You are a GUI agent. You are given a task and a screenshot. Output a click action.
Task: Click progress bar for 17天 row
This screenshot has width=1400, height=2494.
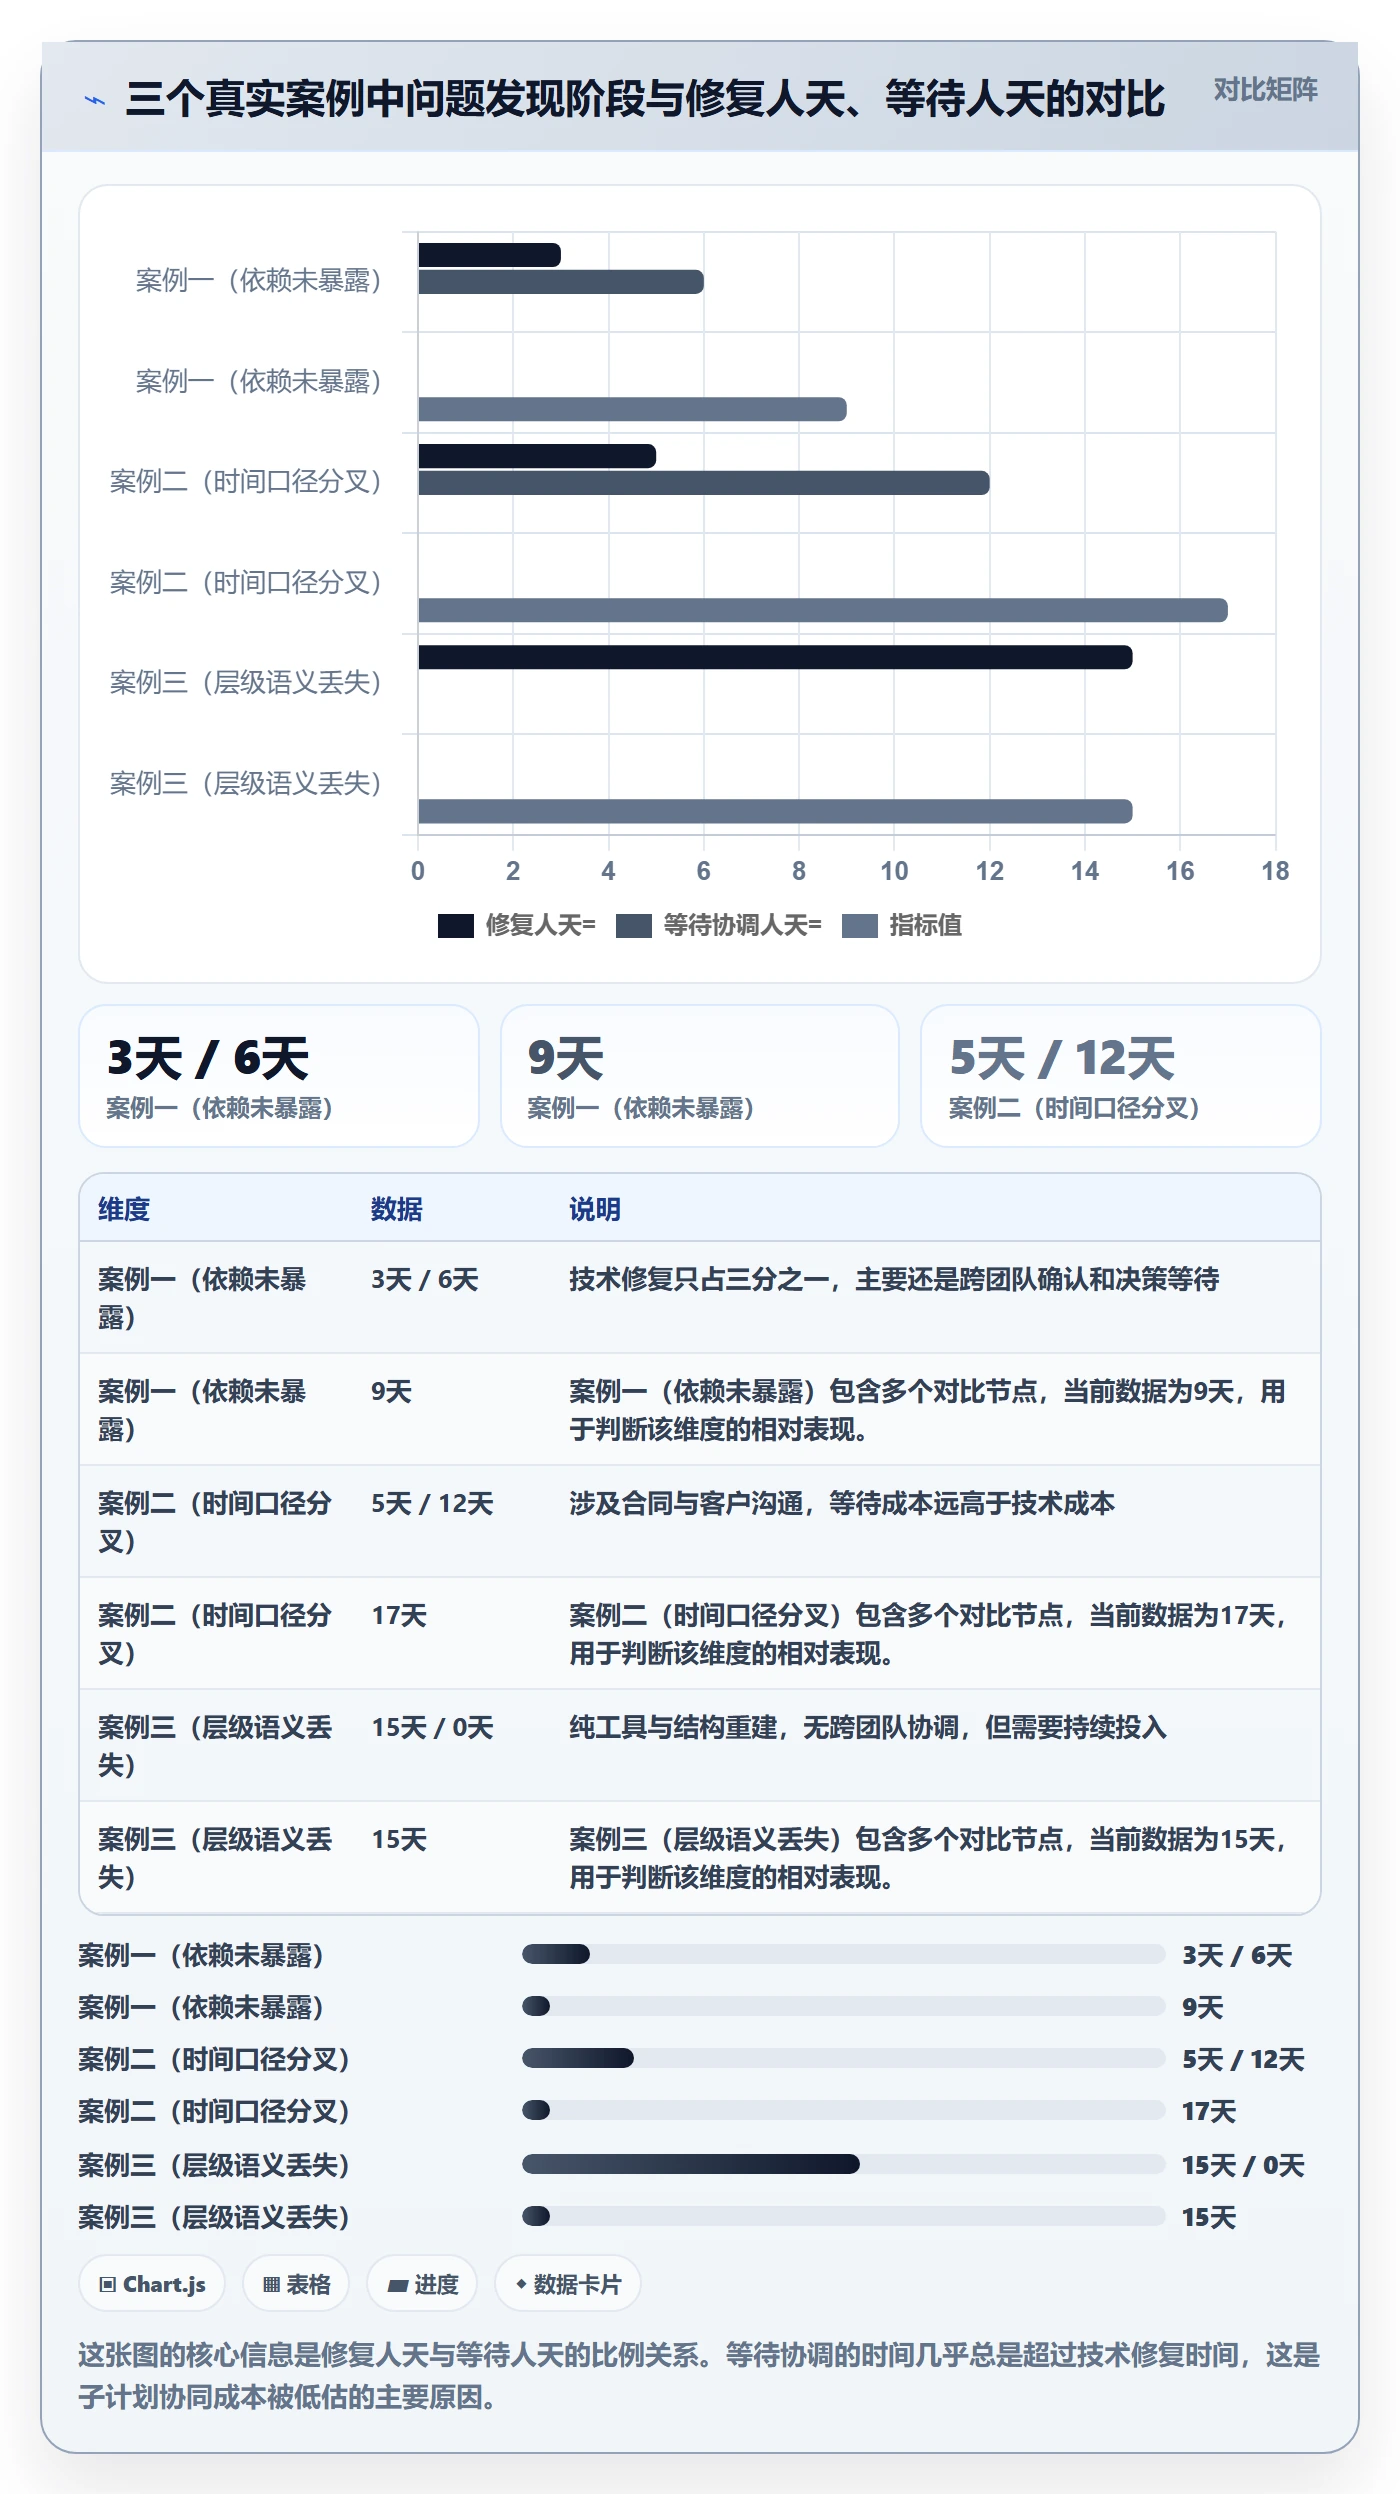(844, 2110)
